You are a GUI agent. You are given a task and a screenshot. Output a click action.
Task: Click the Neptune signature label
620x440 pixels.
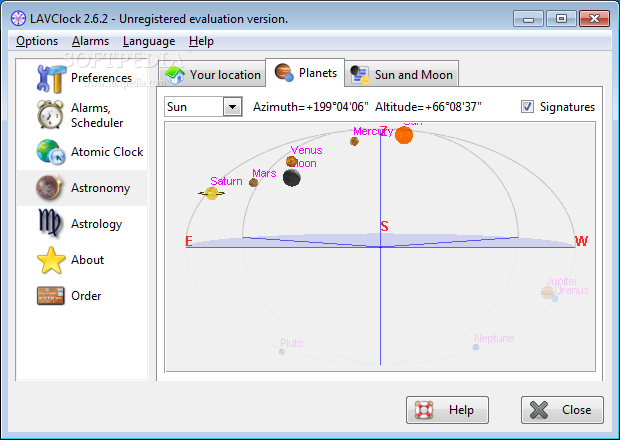494,338
